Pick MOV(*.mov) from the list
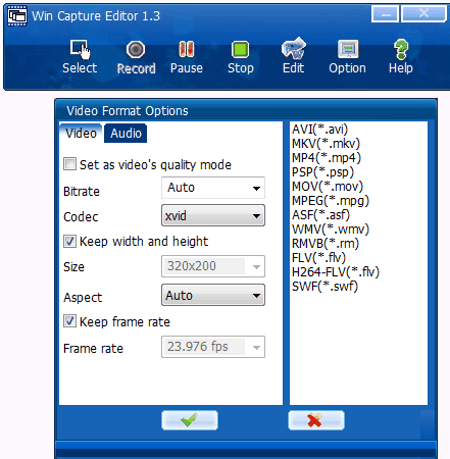This screenshot has width=450, height=459. [x=327, y=186]
